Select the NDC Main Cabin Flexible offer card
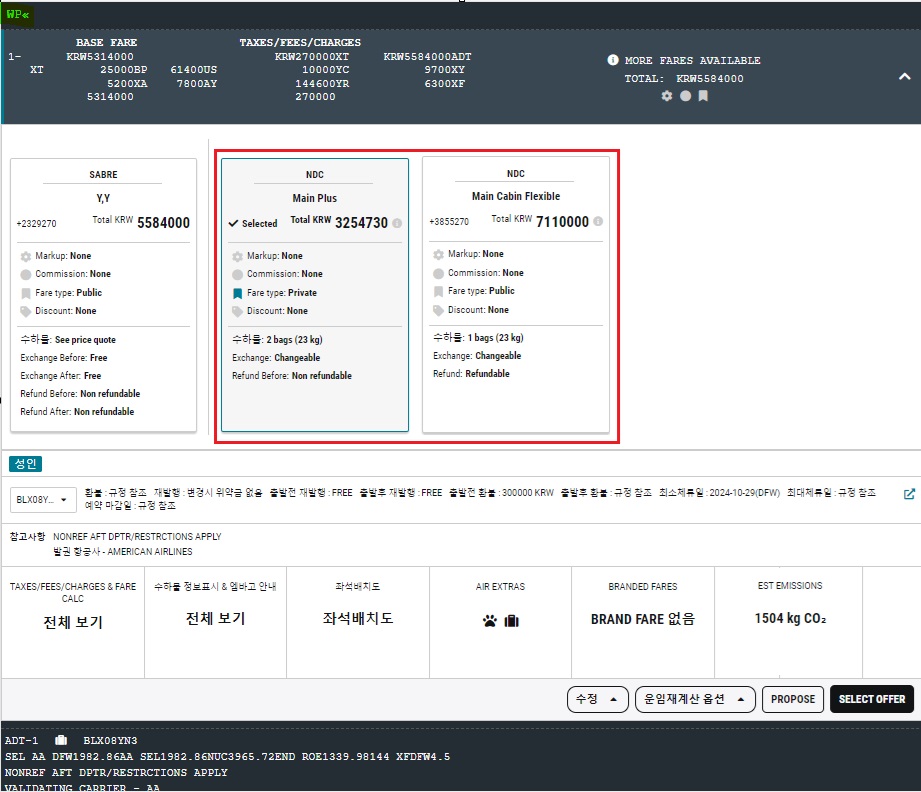This screenshot has height=792, width=921. click(516, 294)
